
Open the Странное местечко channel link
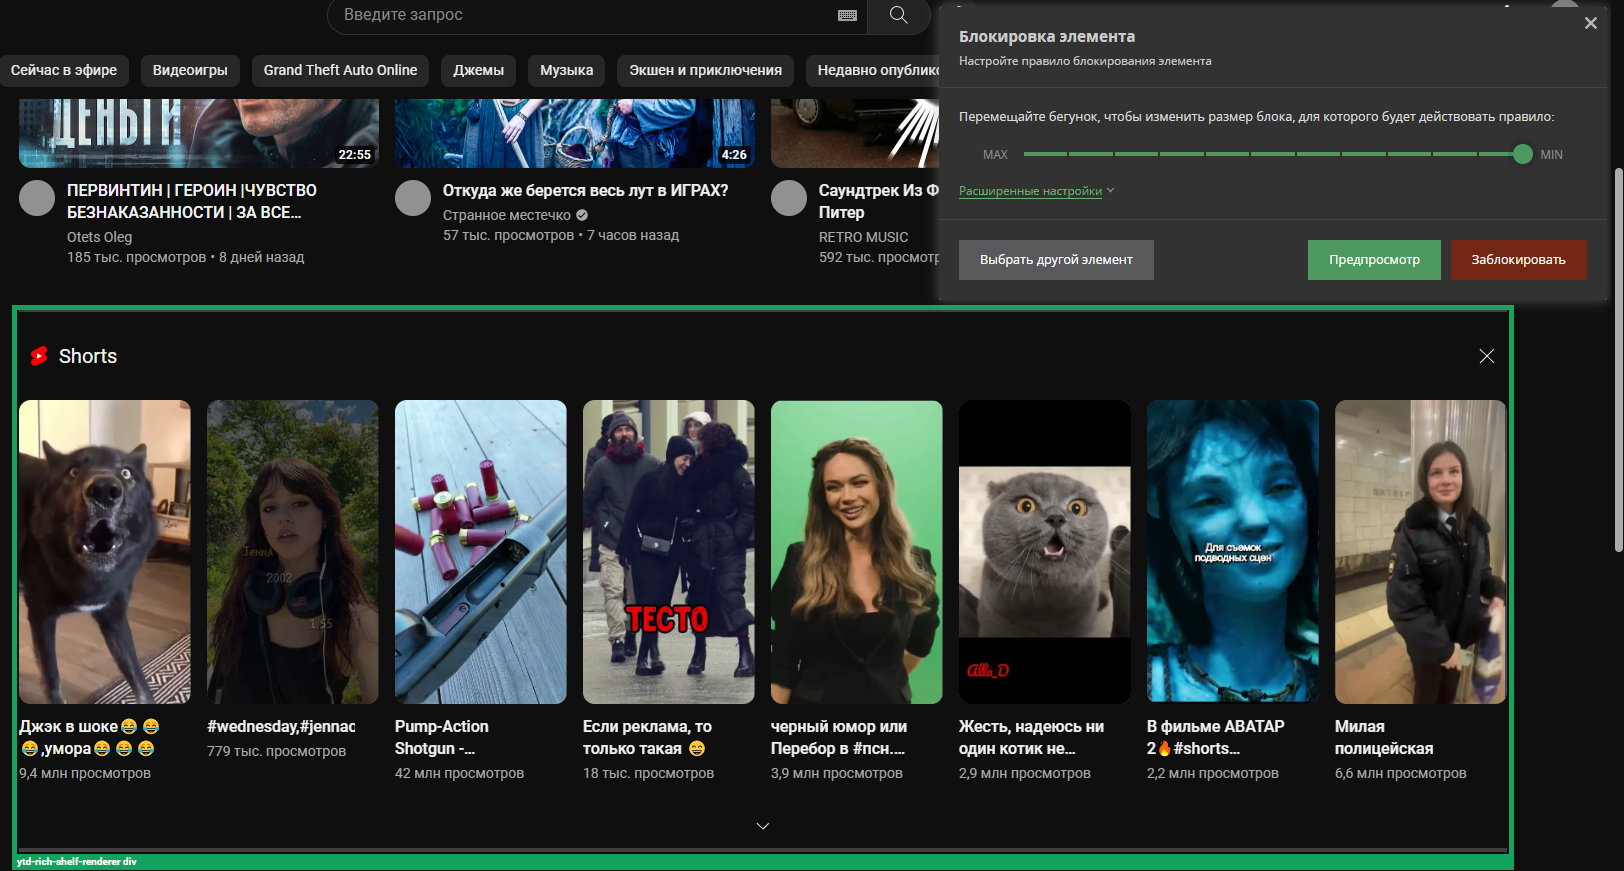coord(507,215)
